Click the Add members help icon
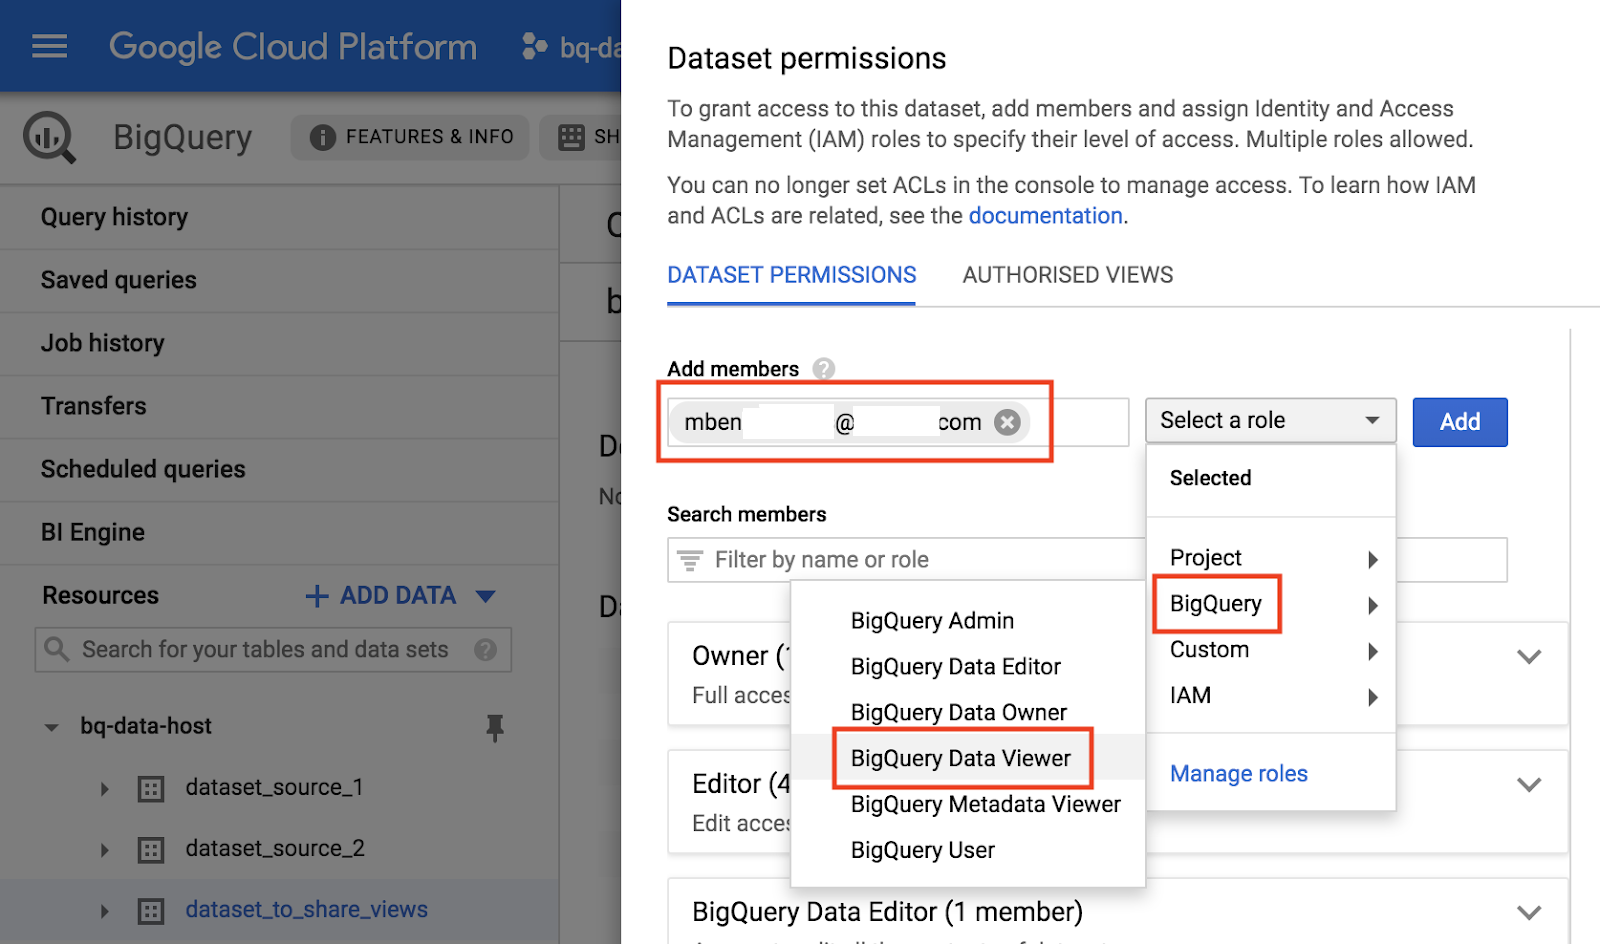The height and width of the screenshot is (944, 1600). tap(823, 369)
